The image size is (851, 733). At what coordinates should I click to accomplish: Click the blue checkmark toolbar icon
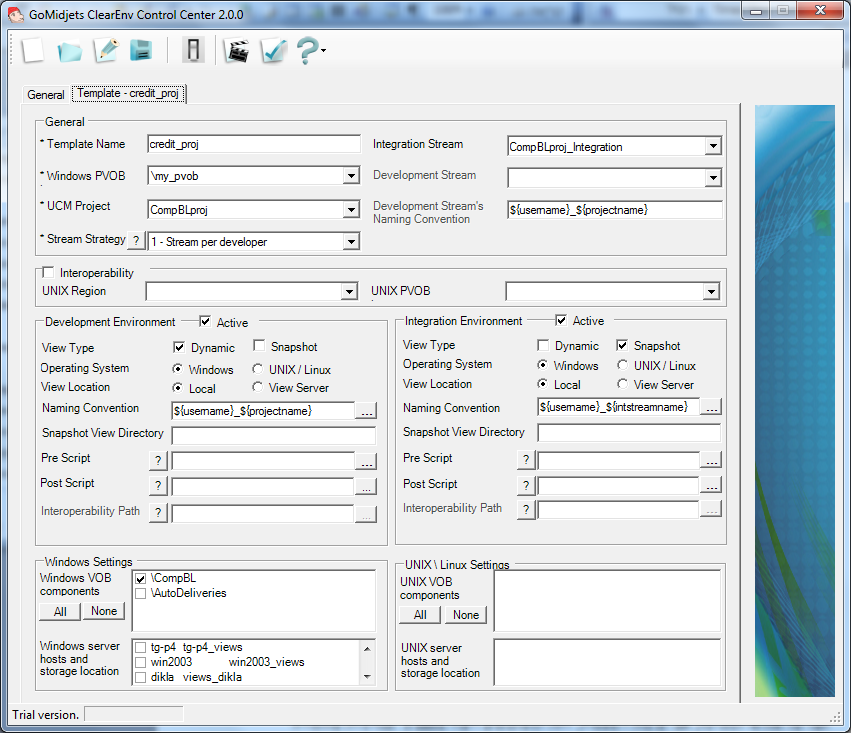pos(273,50)
